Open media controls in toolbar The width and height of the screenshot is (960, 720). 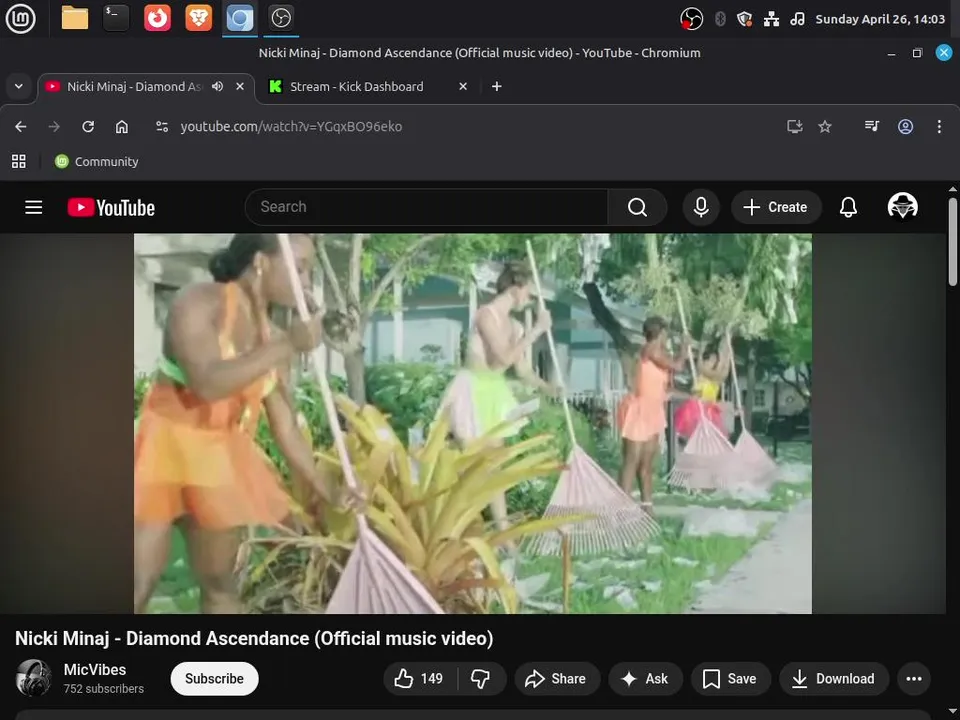(x=872, y=127)
